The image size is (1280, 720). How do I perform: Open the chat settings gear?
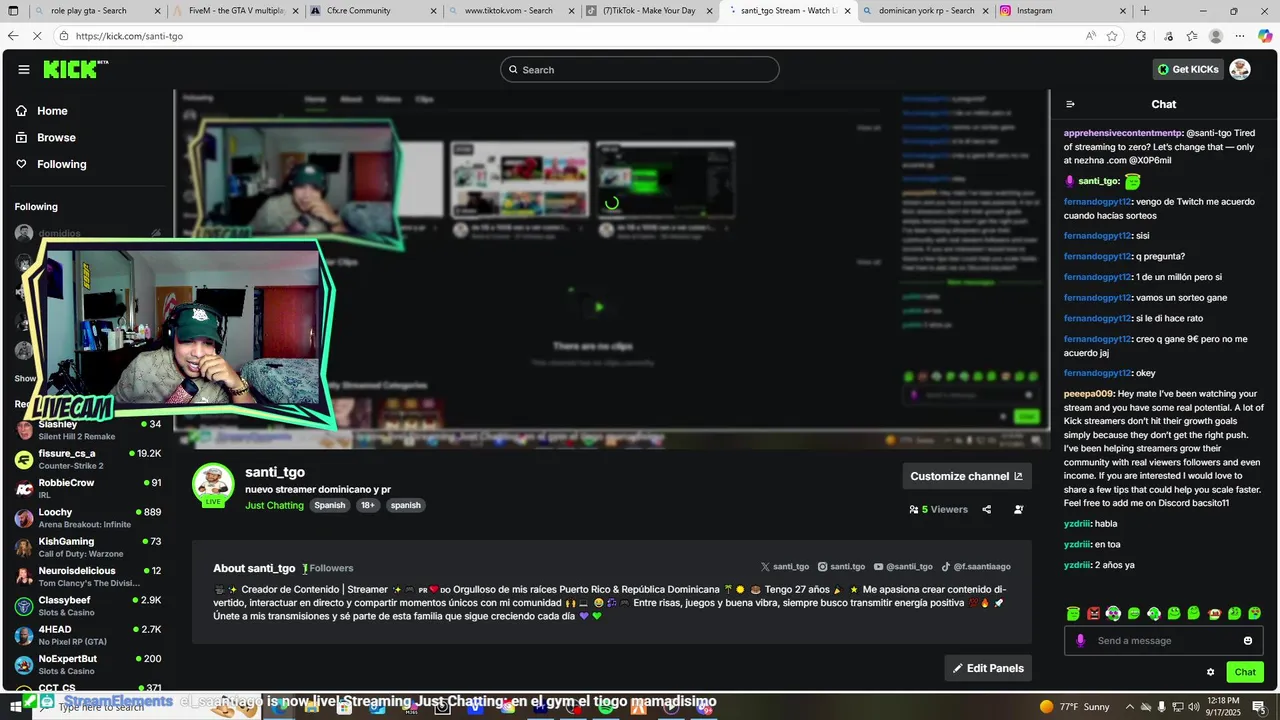point(1210,672)
